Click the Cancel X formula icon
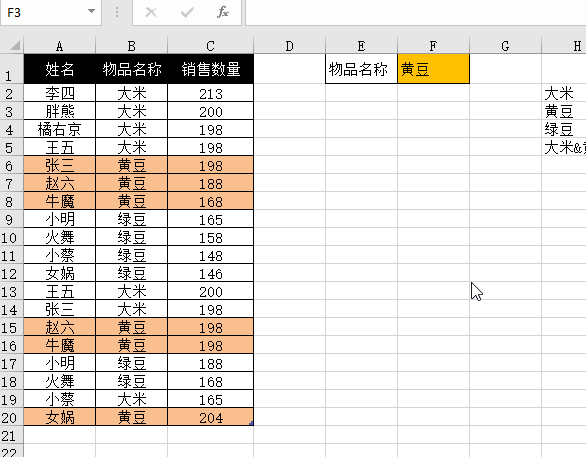 pos(151,12)
